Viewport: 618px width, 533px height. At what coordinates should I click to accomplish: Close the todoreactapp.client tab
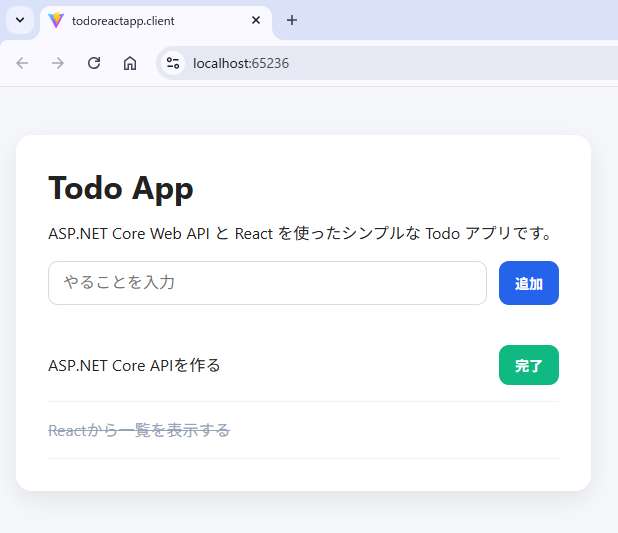(256, 20)
